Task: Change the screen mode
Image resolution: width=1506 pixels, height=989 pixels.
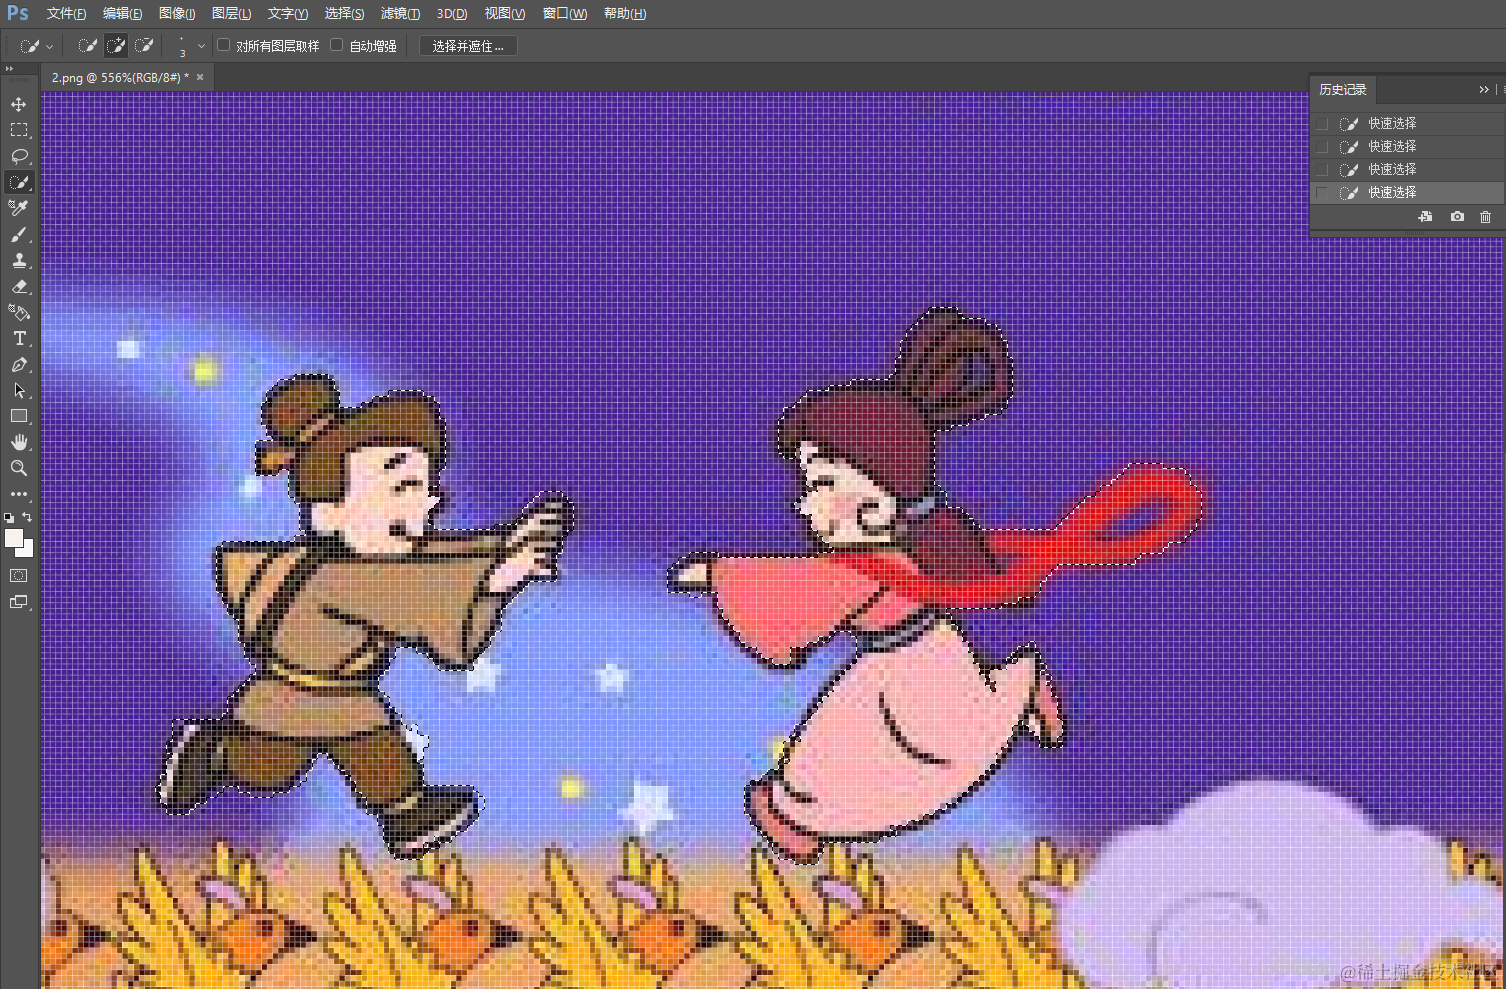Action: pyautogui.click(x=19, y=602)
